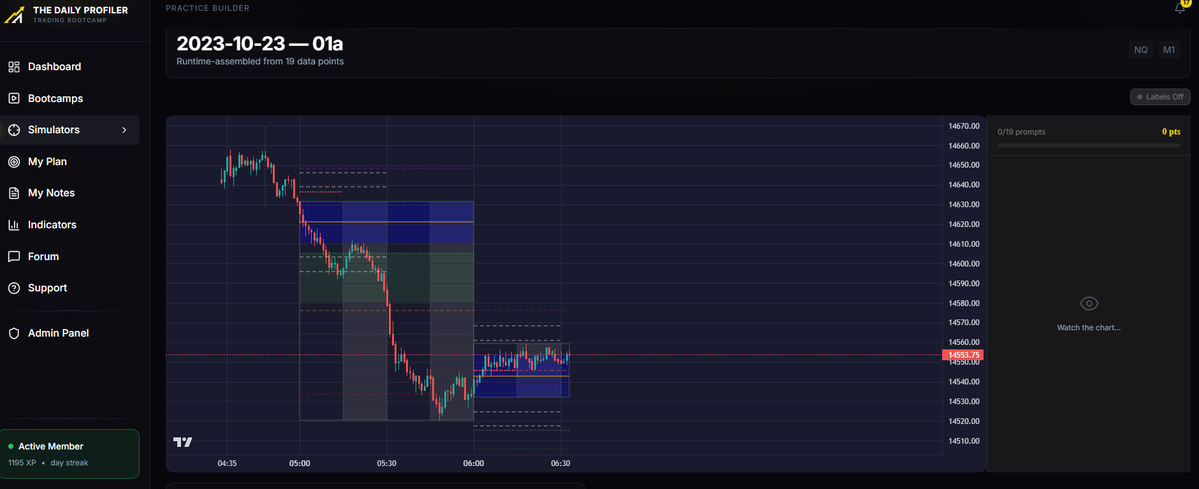1199x489 pixels.
Task: Click the Admin Panel shield icon
Action: (x=14, y=333)
